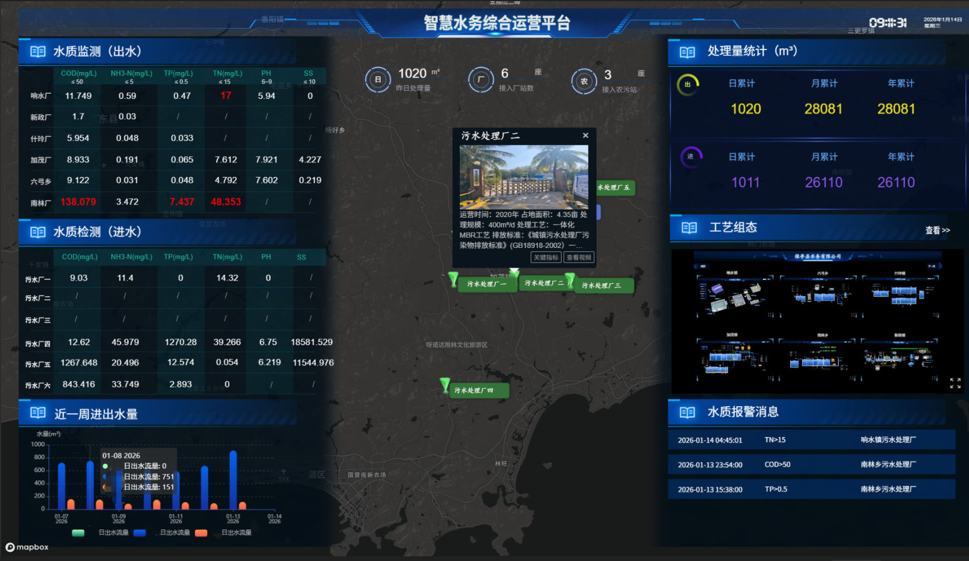Select the 污水处理厂五 map label
Screen dimensions: 969x561
614,187
